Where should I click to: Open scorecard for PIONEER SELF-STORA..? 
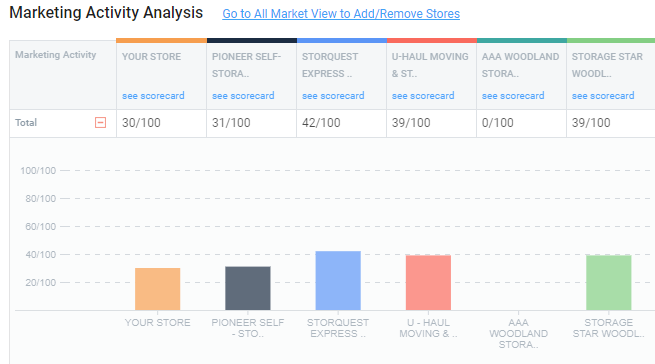point(243,96)
